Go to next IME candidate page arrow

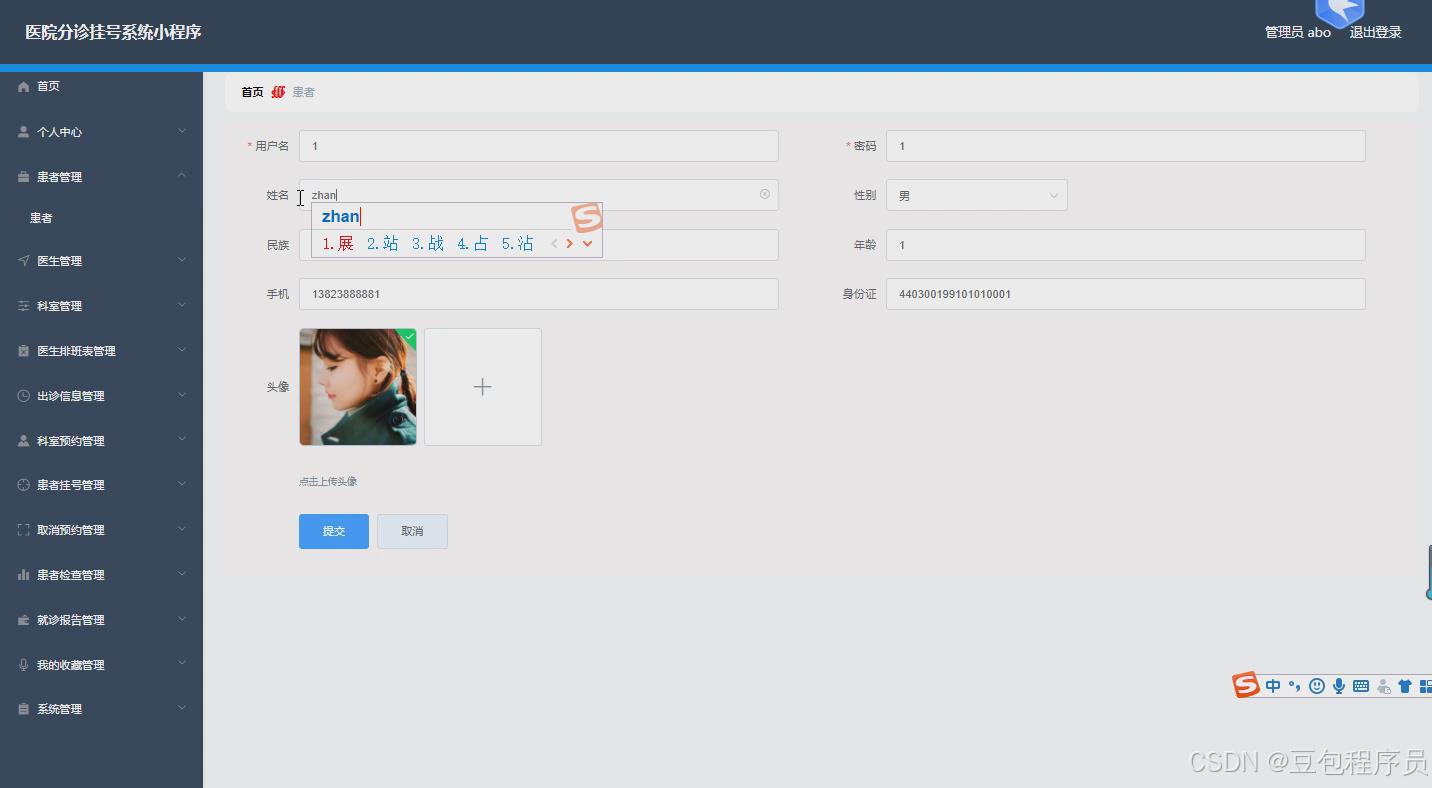pyautogui.click(x=570, y=243)
